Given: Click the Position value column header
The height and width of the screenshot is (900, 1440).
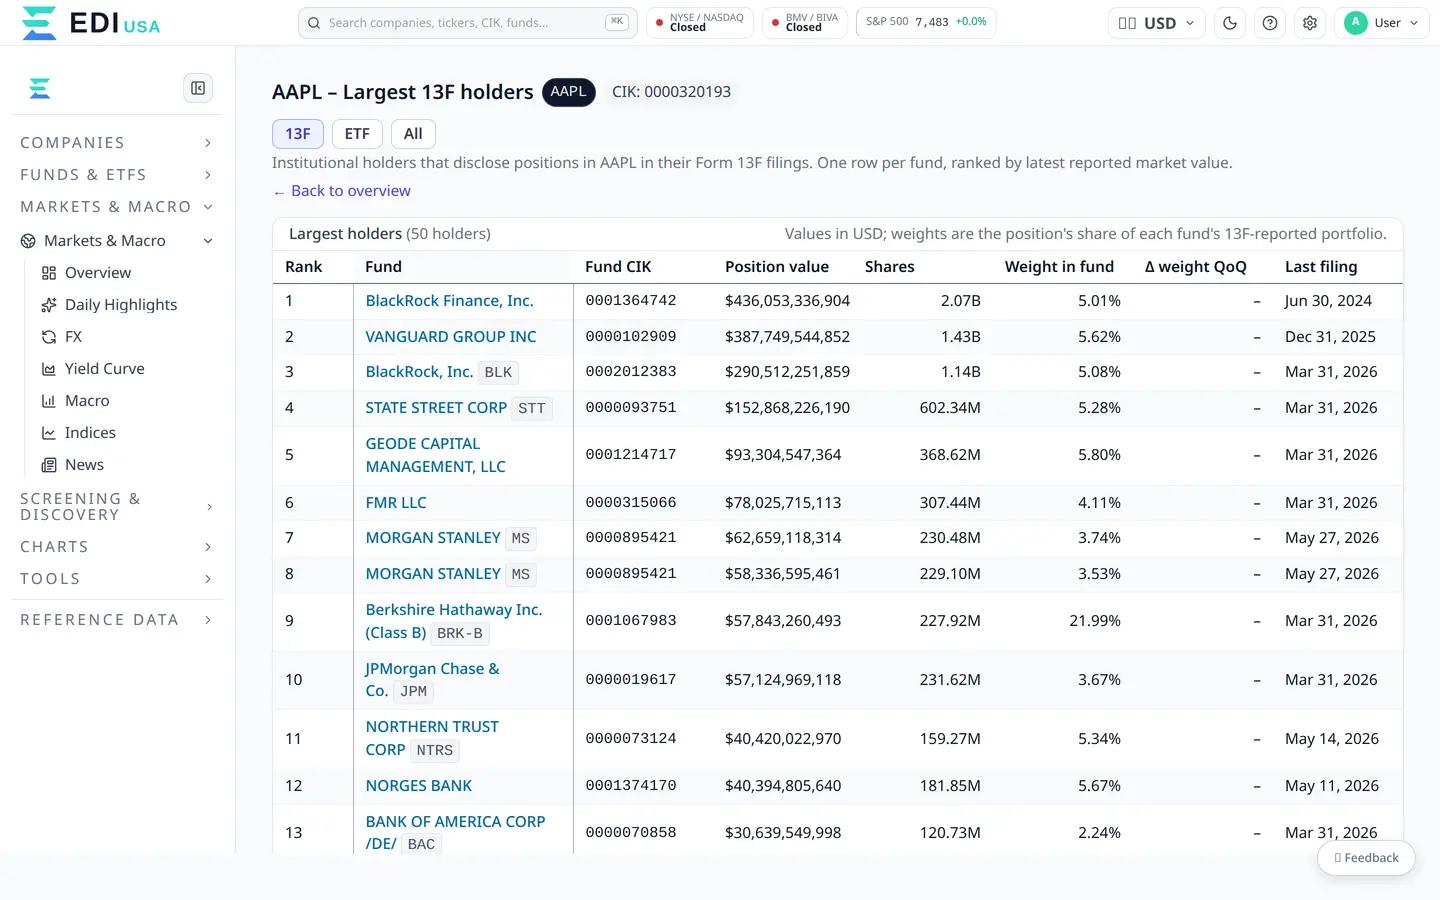Looking at the screenshot, I should [777, 267].
